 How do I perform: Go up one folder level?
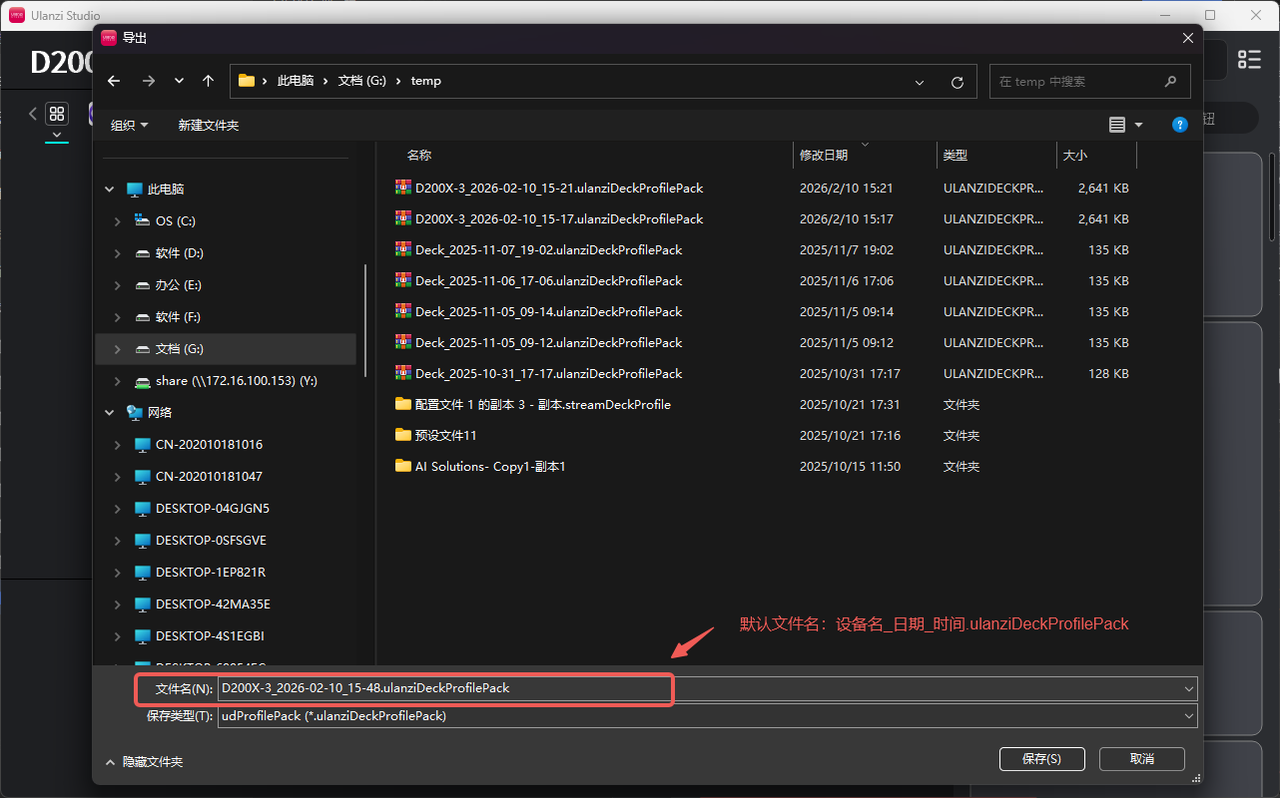coord(208,81)
